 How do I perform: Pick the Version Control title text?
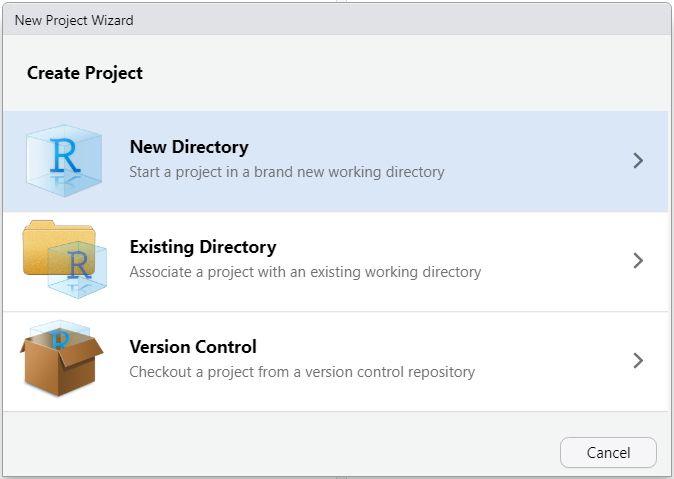193,347
